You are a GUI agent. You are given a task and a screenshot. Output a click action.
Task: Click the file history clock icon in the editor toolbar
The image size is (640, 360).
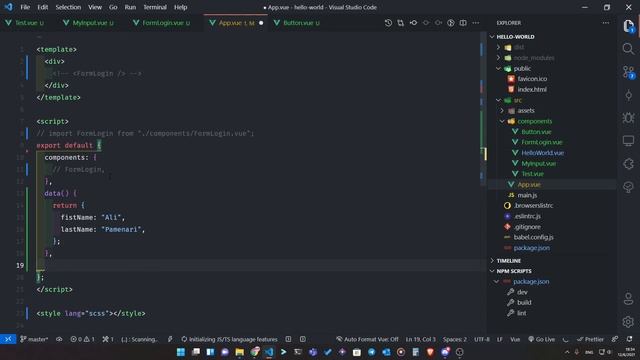(388, 23)
